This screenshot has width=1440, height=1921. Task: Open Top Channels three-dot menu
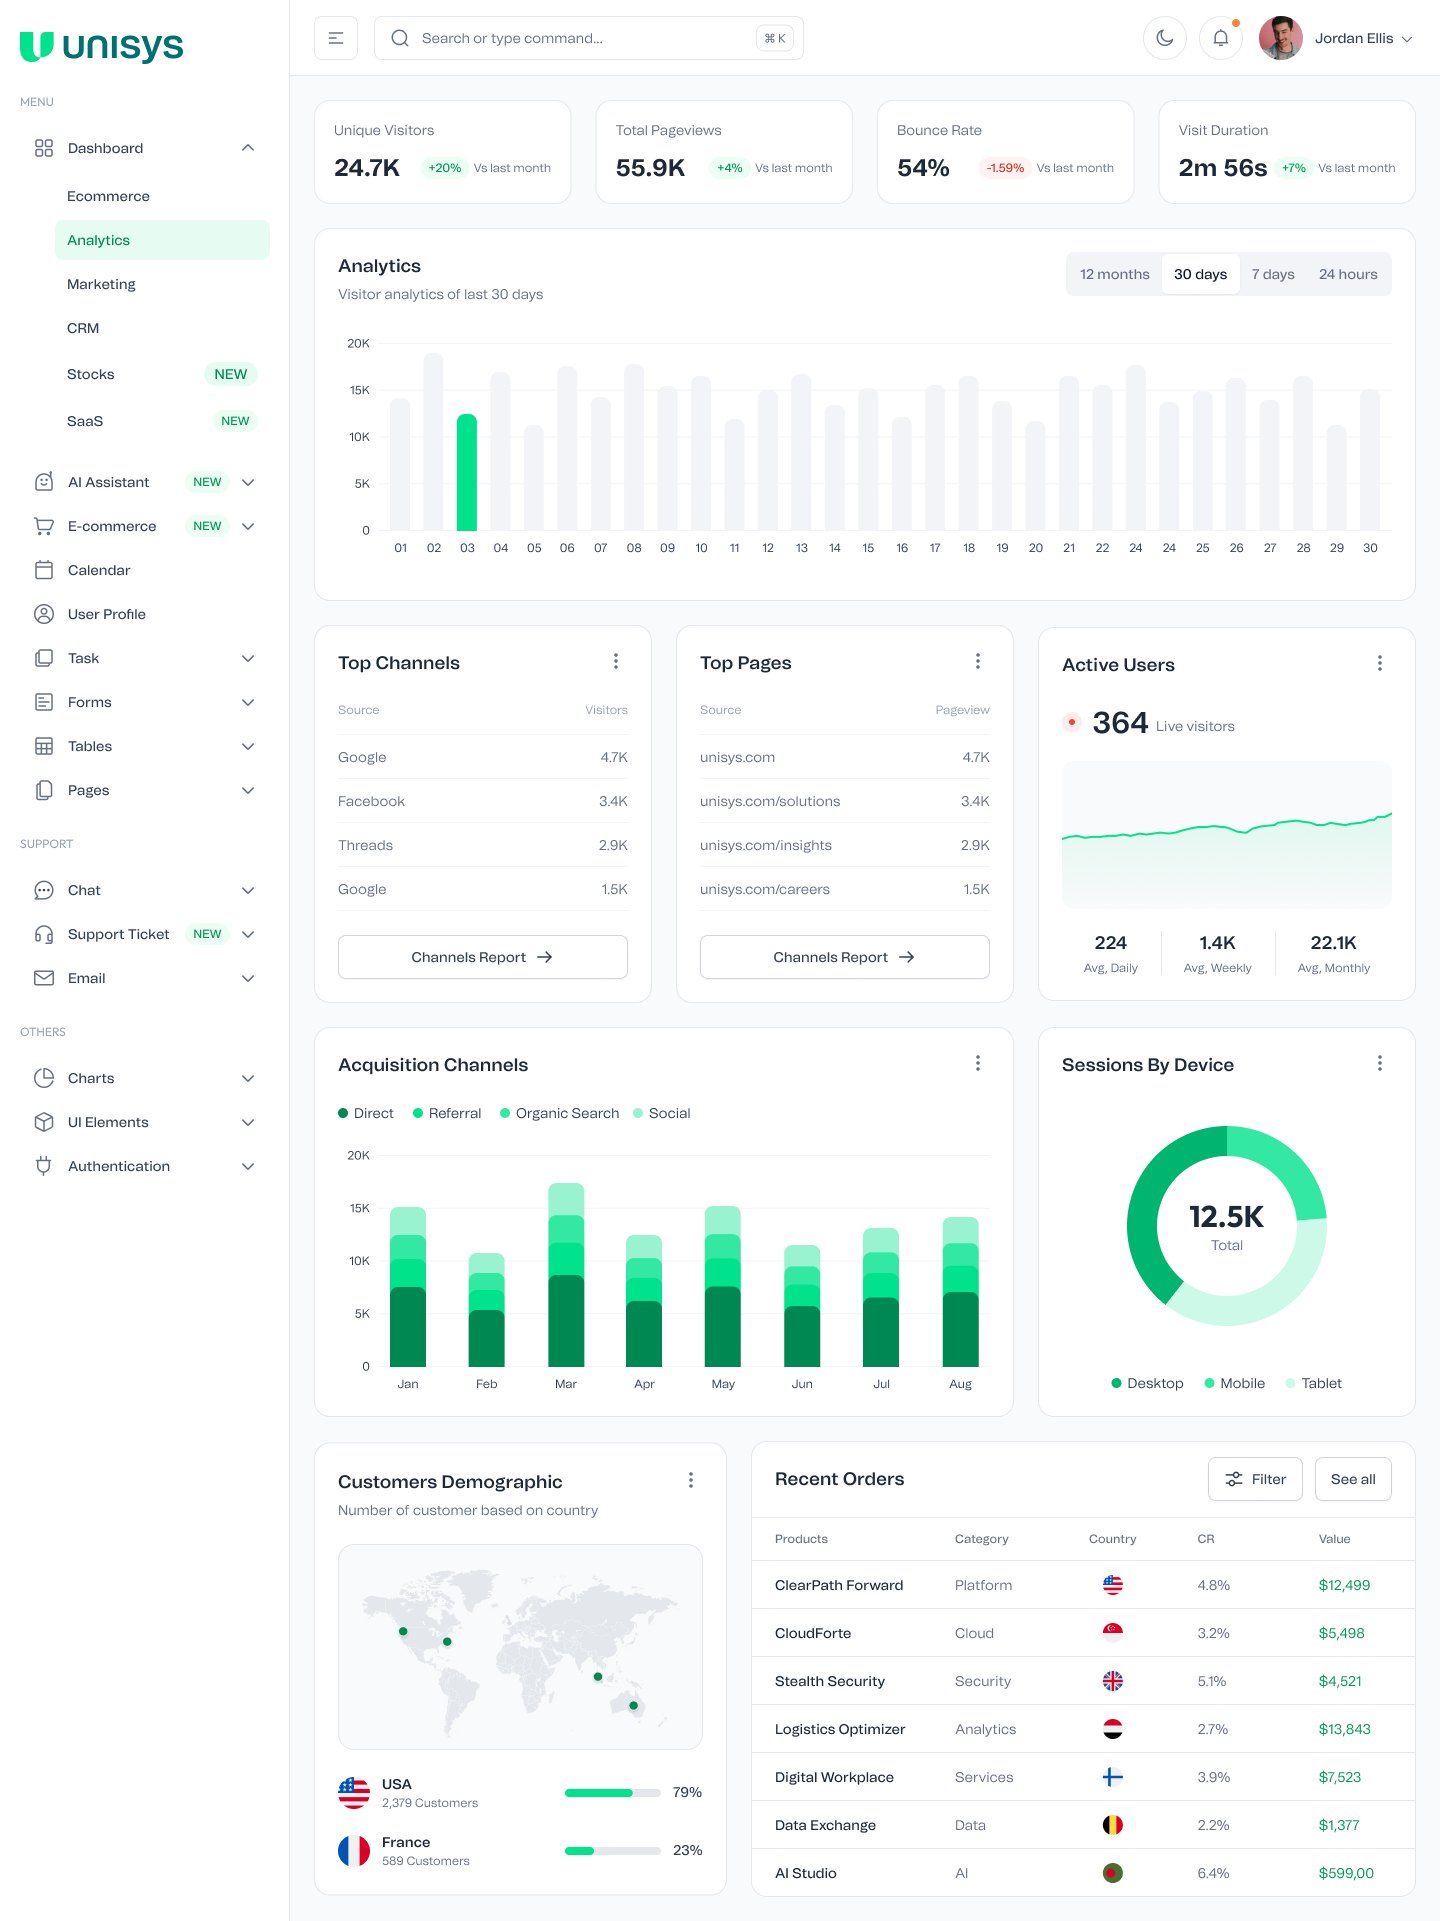pos(616,661)
